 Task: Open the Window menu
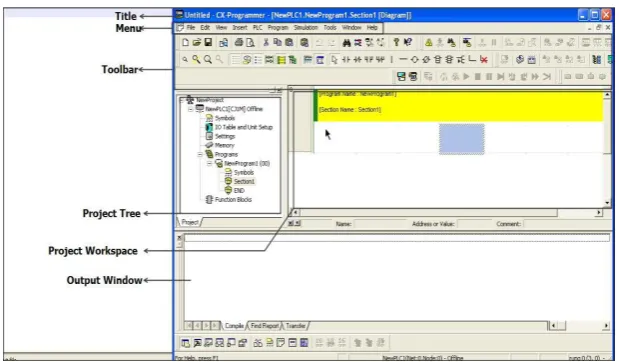(x=351, y=28)
